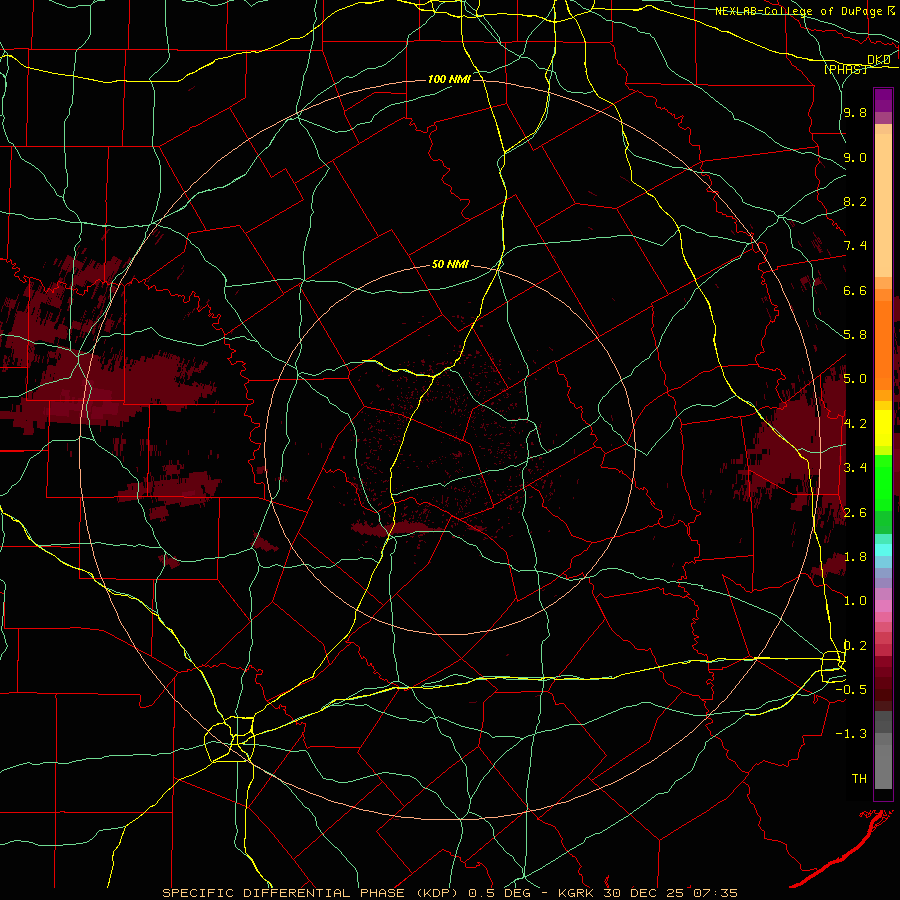Screen dimensions: 900x900
Task: Click the 7.4 scale value
Action: 855,246
